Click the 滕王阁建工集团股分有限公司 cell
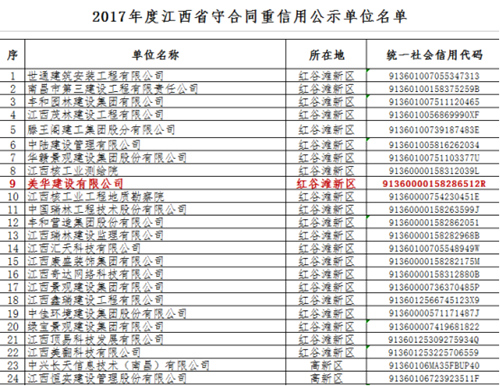This screenshot has height=386, width=500. point(155,129)
